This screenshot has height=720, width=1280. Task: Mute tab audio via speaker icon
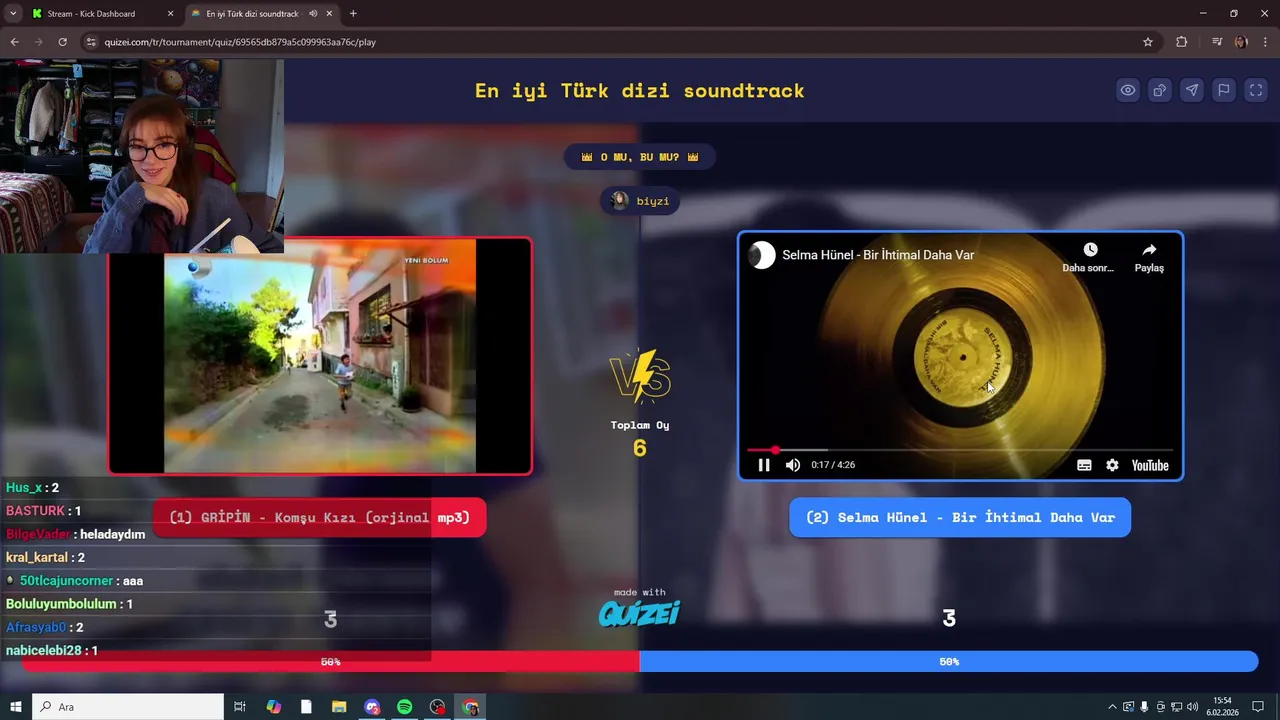click(x=313, y=14)
